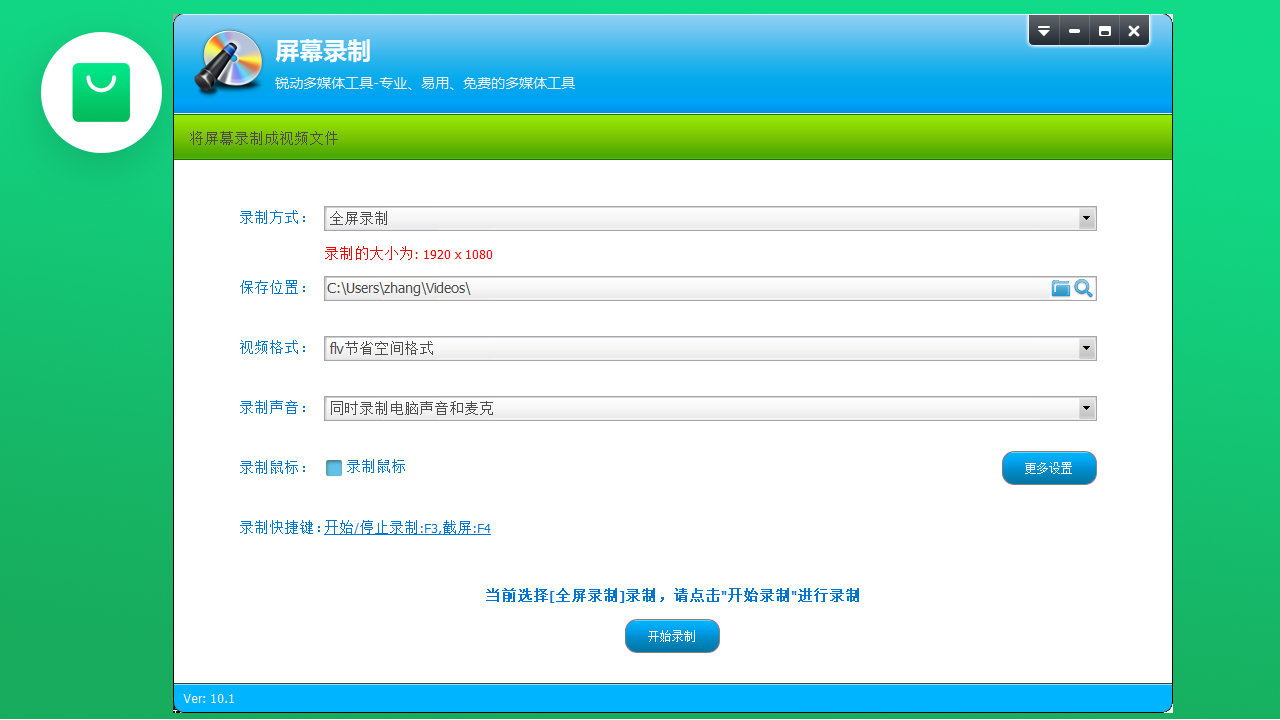Click the checkbox icon beside 录制鼠标
Screen dimensions: 1280x720
[333, 467]
